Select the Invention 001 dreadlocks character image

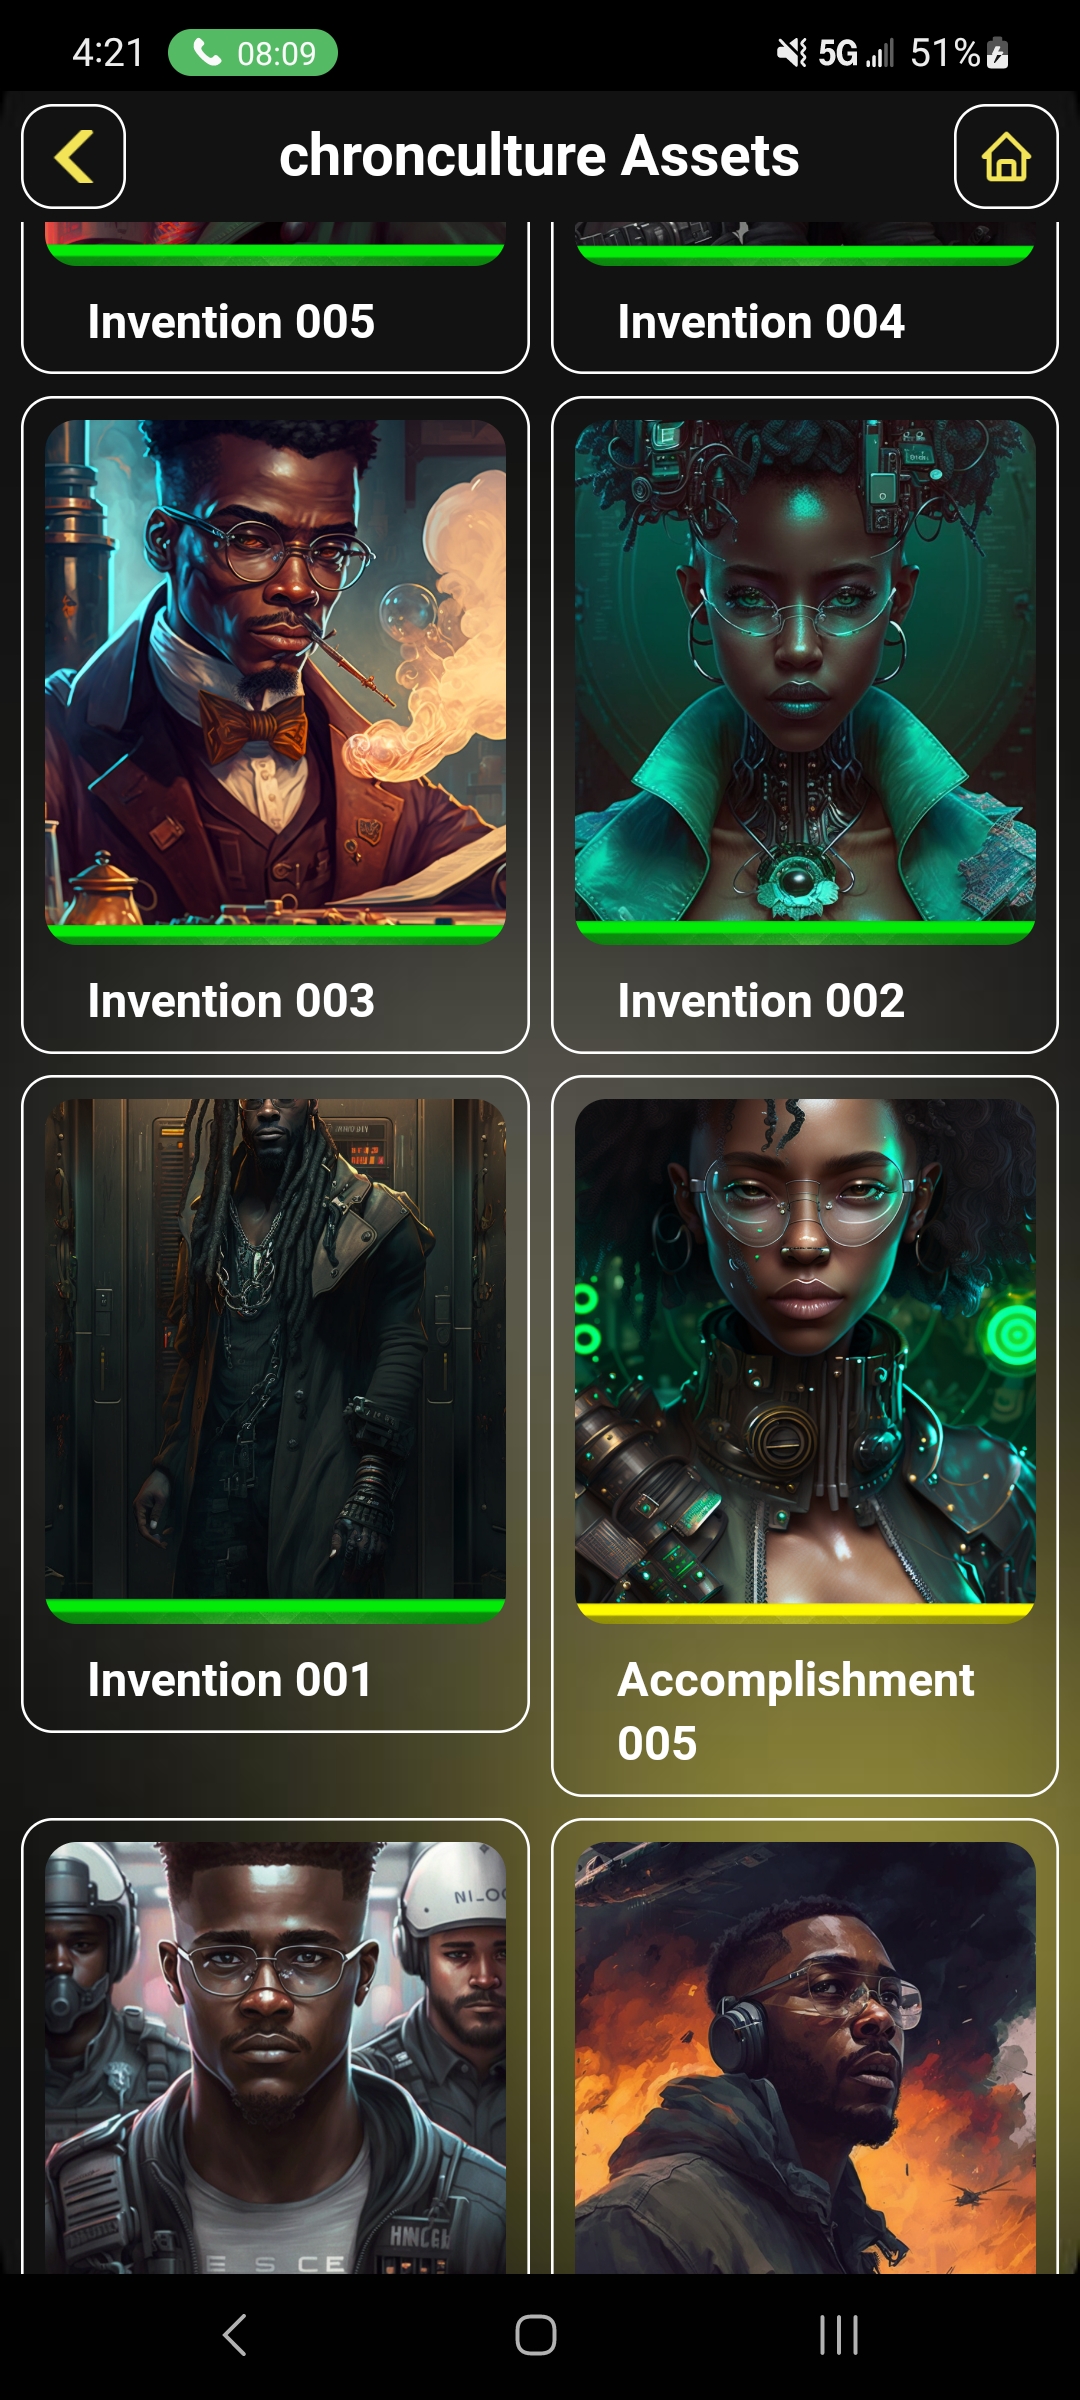(x=275, y=1350)
